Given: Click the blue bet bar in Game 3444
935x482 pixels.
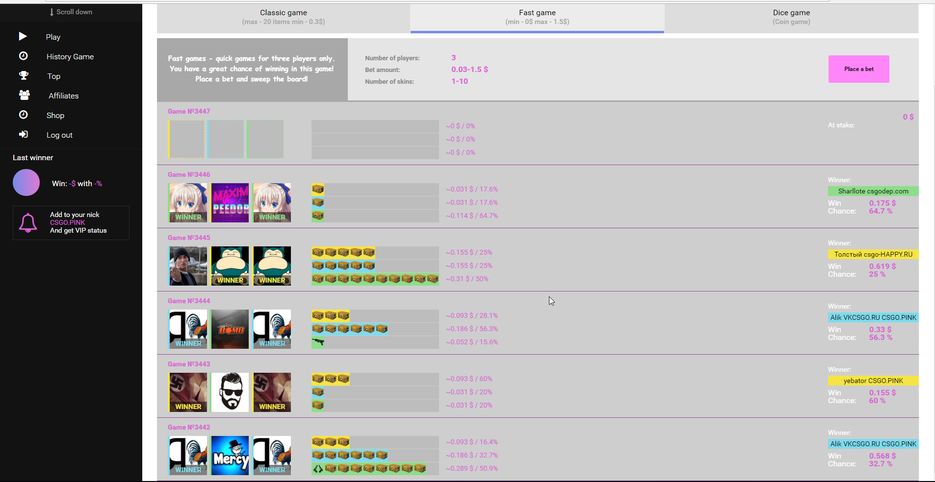Looking at the screenshot, I should point(350,329).
